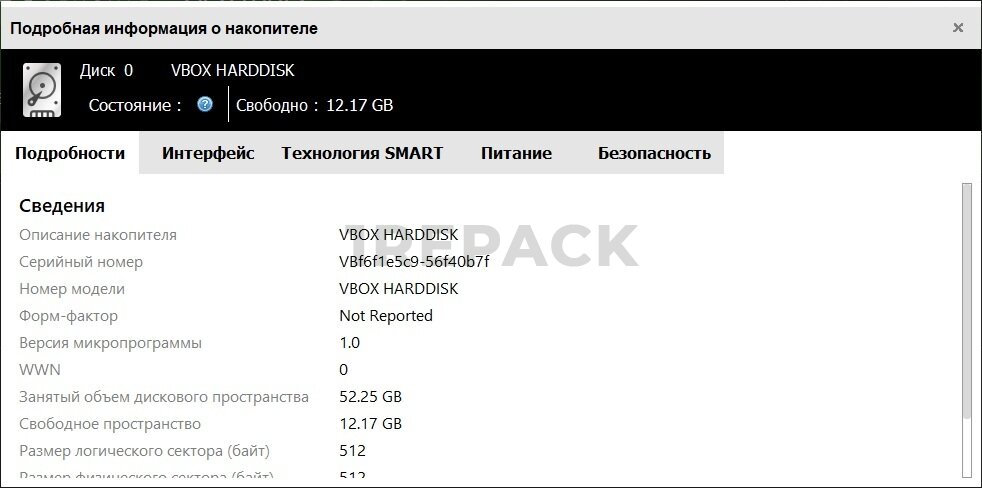Click the blue question mark status icon
Viewport: 982px width, 488px height.
click(205, 104)
